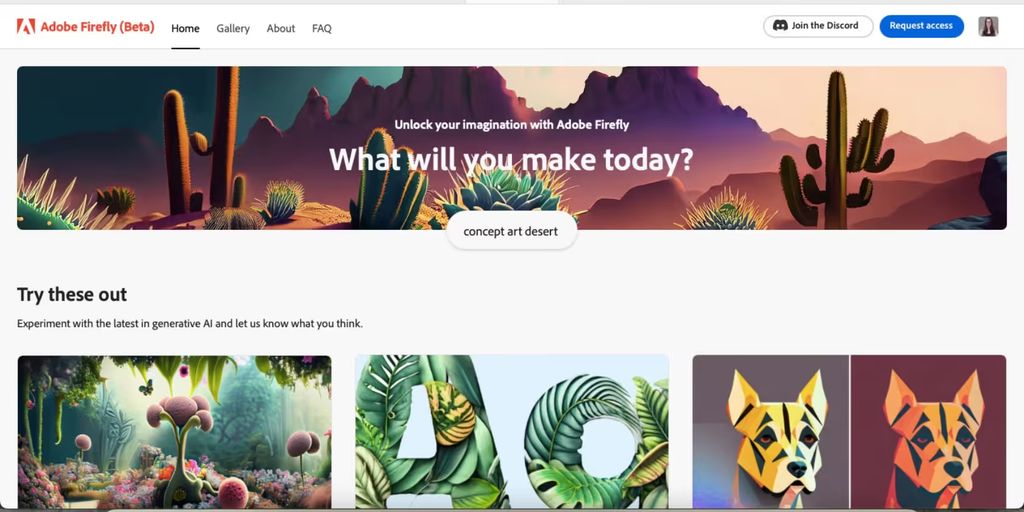Click the desert cactus hero banner
Image resolution: width=1024 pixels, height=512 pixels.
511,148
